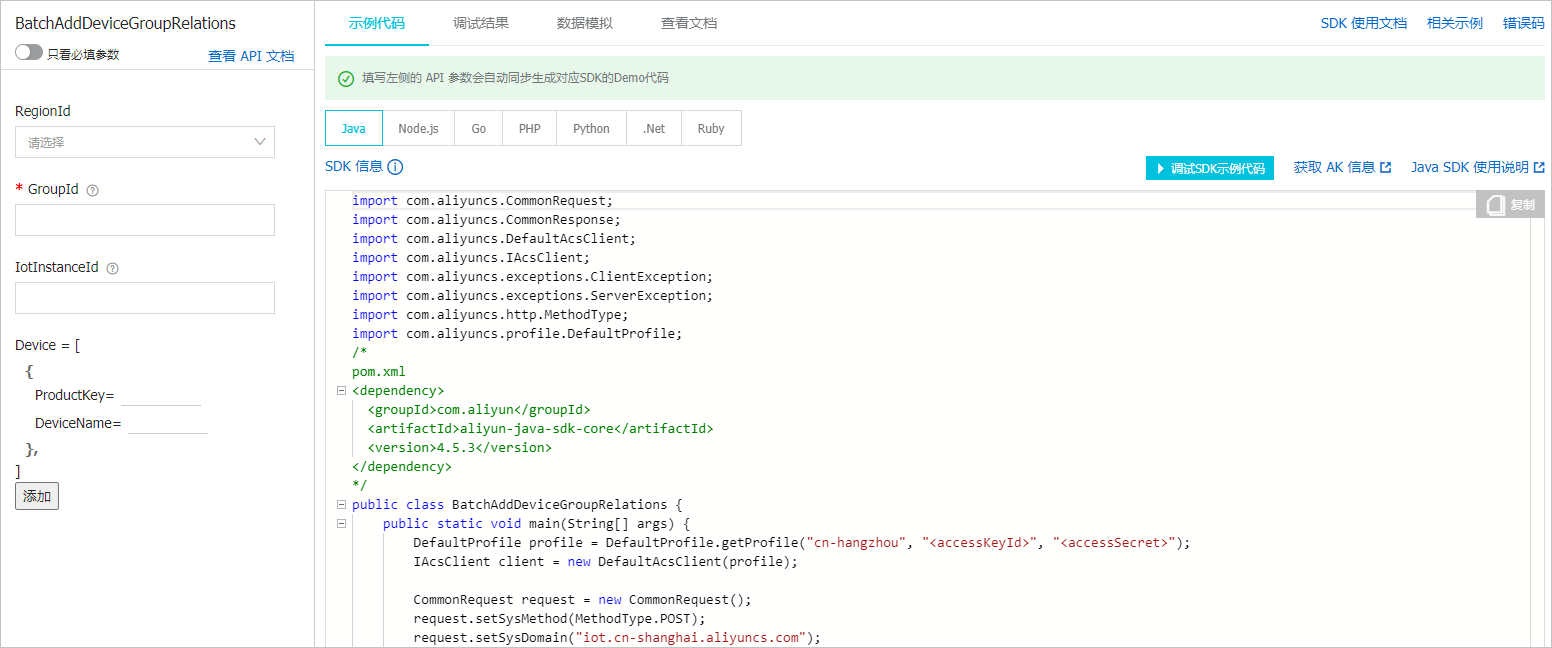This screenshot has height=648, width=1552.
Task: Open the SDK 使用文档 link
Action: [1364, 23]
